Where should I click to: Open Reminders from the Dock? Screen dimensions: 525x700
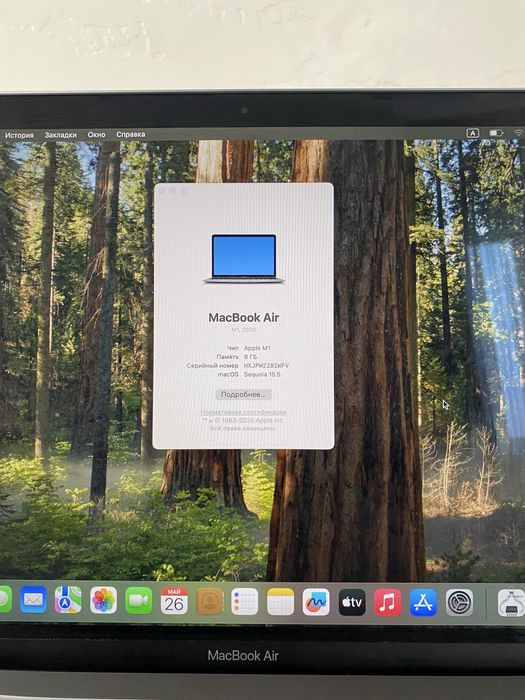[245, 601]
